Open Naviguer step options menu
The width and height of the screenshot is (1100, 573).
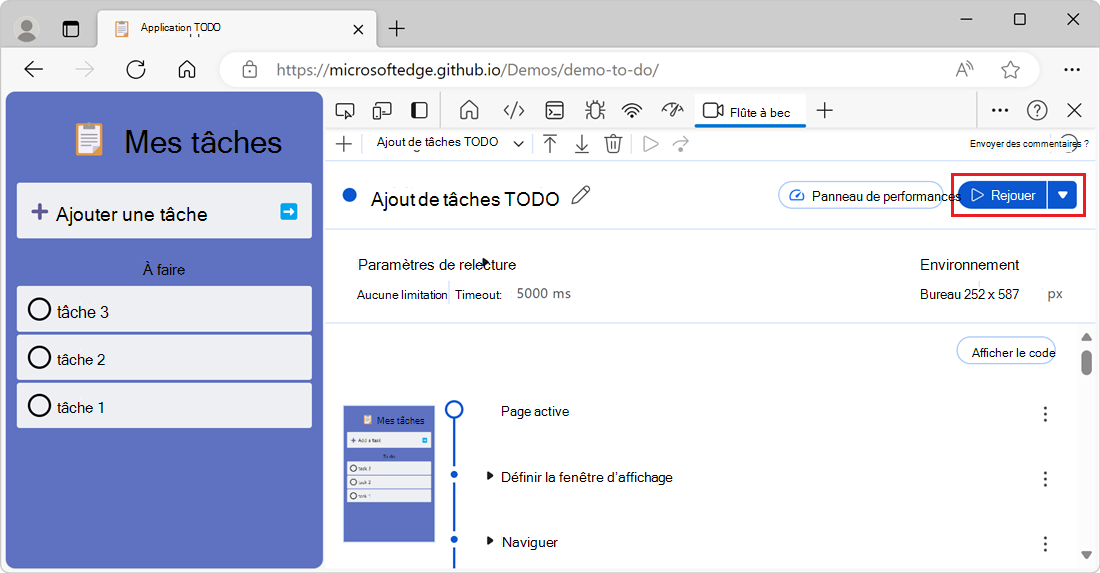tap(1045, 544)
